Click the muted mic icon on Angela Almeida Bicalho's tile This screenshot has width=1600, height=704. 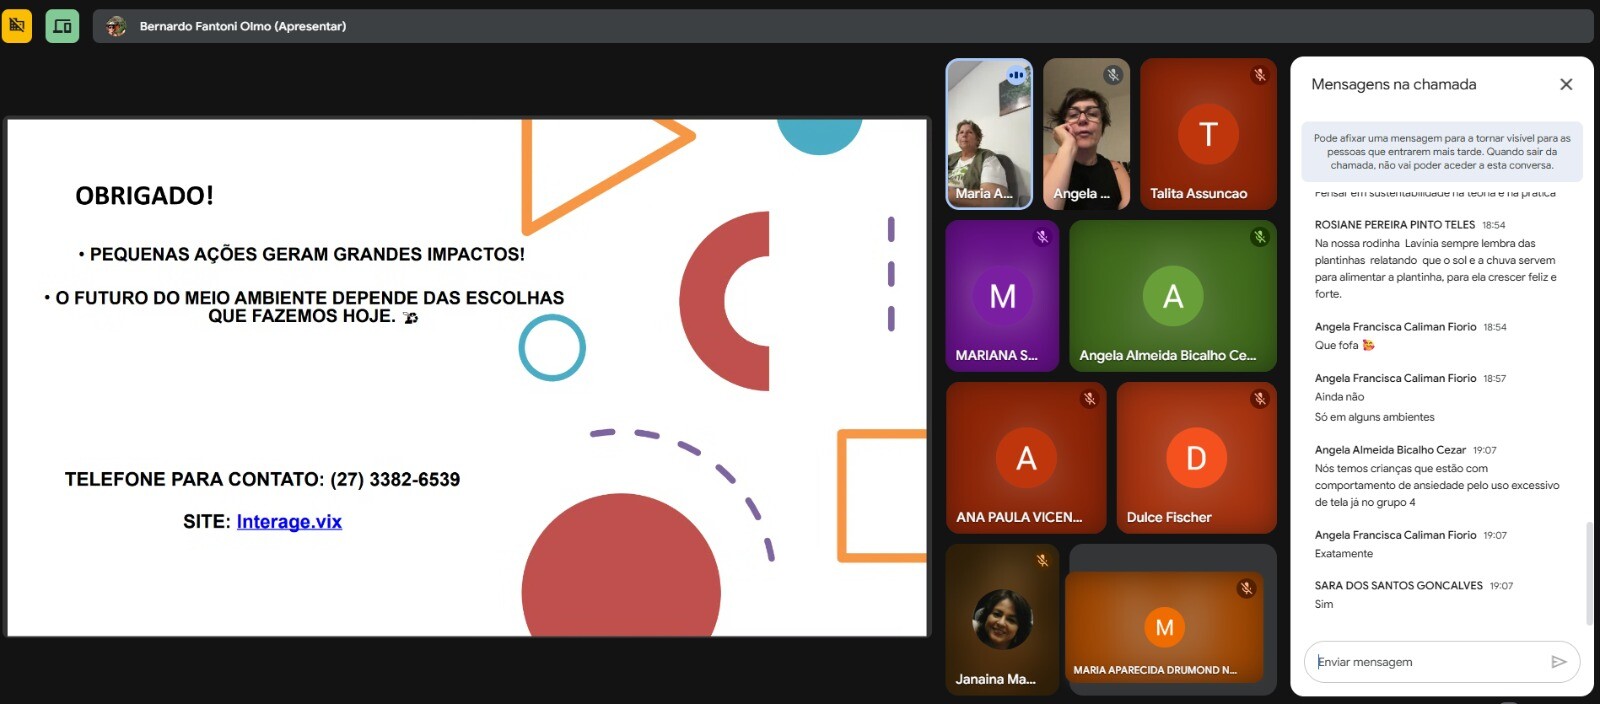point(1259,237)
